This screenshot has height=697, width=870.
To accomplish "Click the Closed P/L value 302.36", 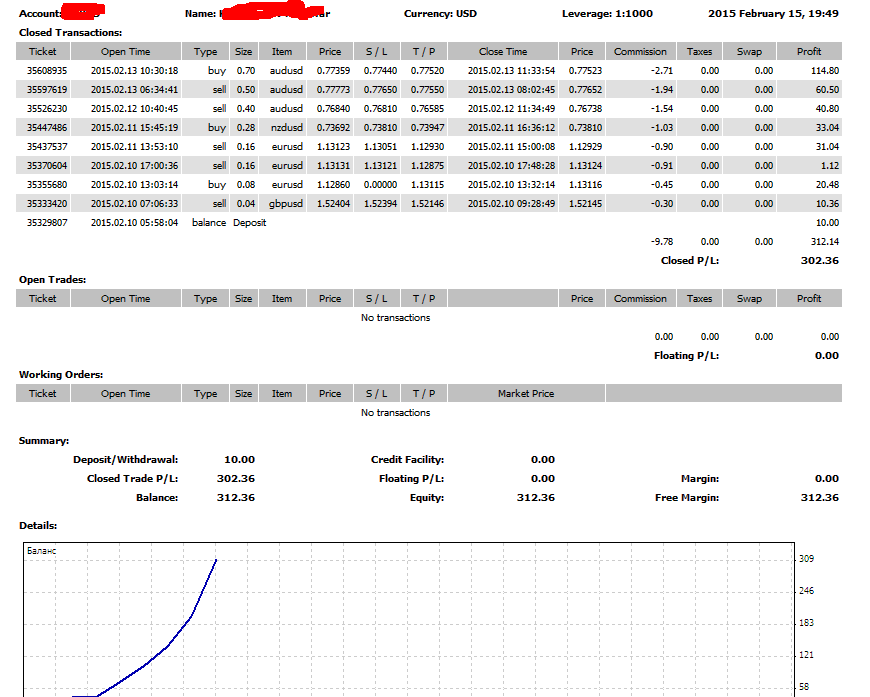I will coord(820,260).
